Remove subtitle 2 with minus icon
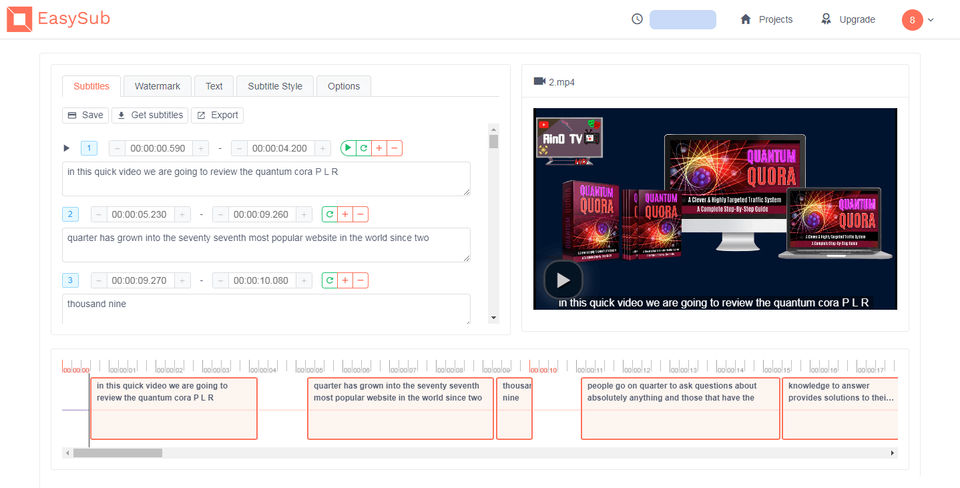This screenshot has width=960, height=488. point(361,214)
